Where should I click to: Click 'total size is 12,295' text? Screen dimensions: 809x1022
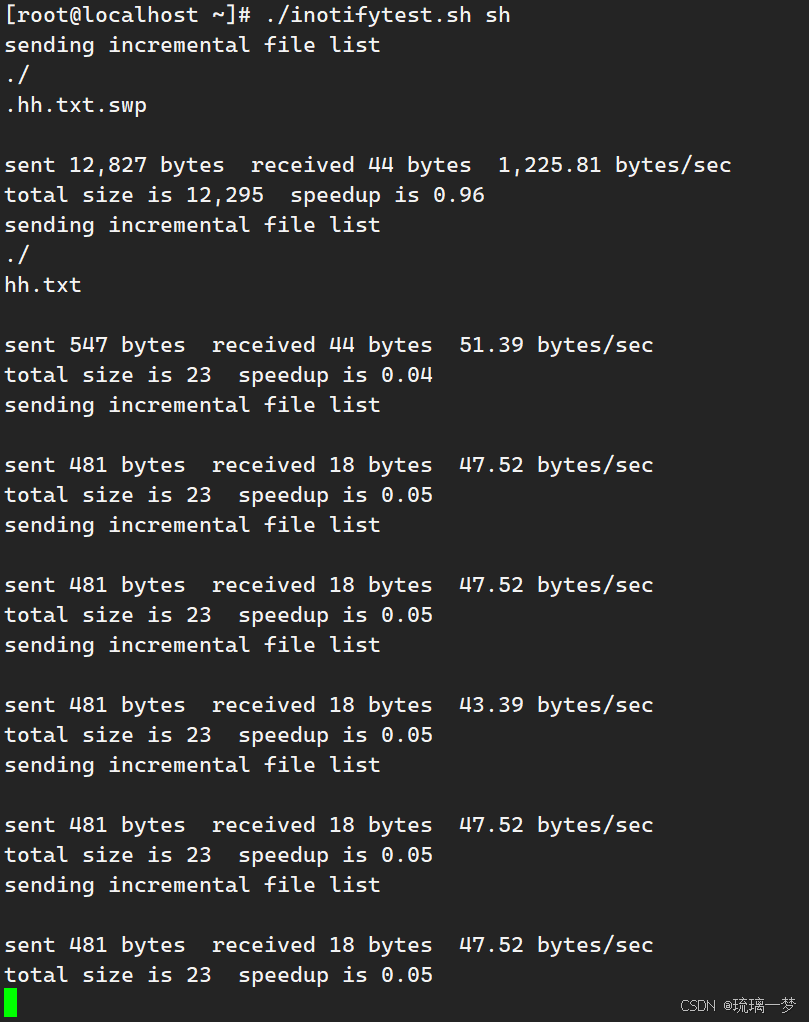tap(134, 195)
